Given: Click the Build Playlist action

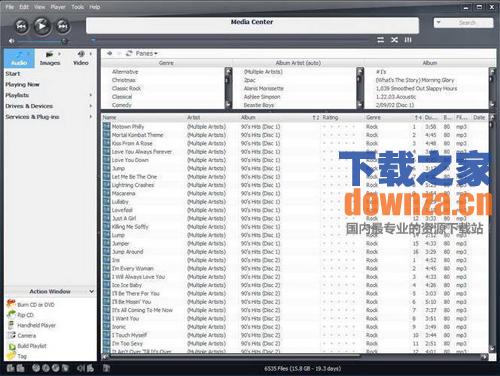Looking at the screenshot, I should click(27, 346).
